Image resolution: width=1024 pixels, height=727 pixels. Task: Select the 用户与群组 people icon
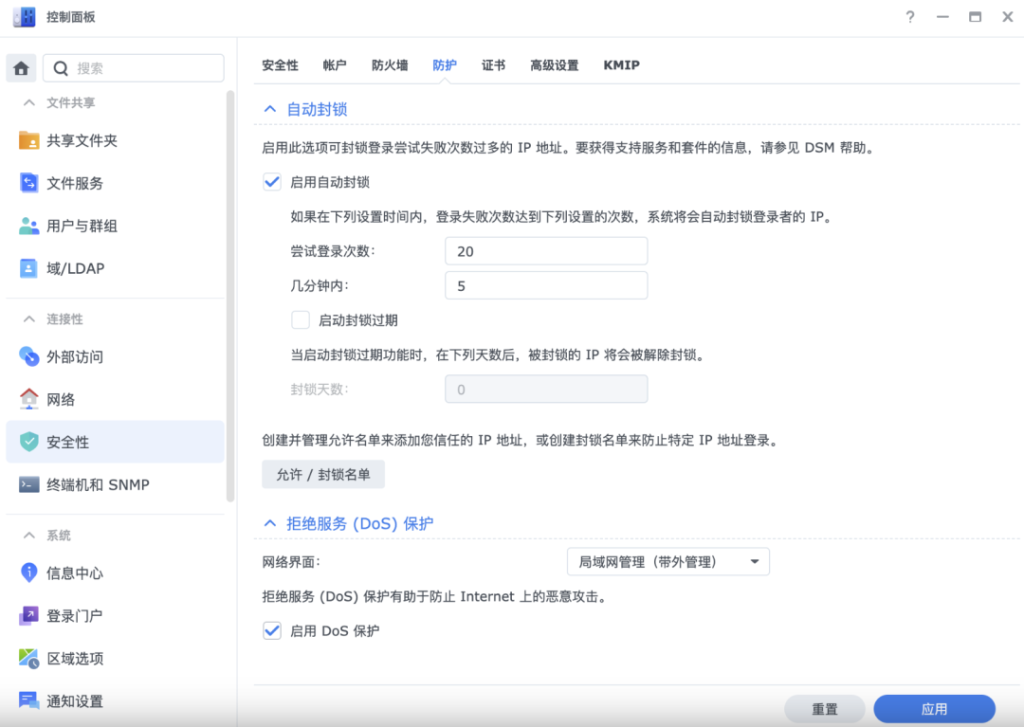coord(29,226)
